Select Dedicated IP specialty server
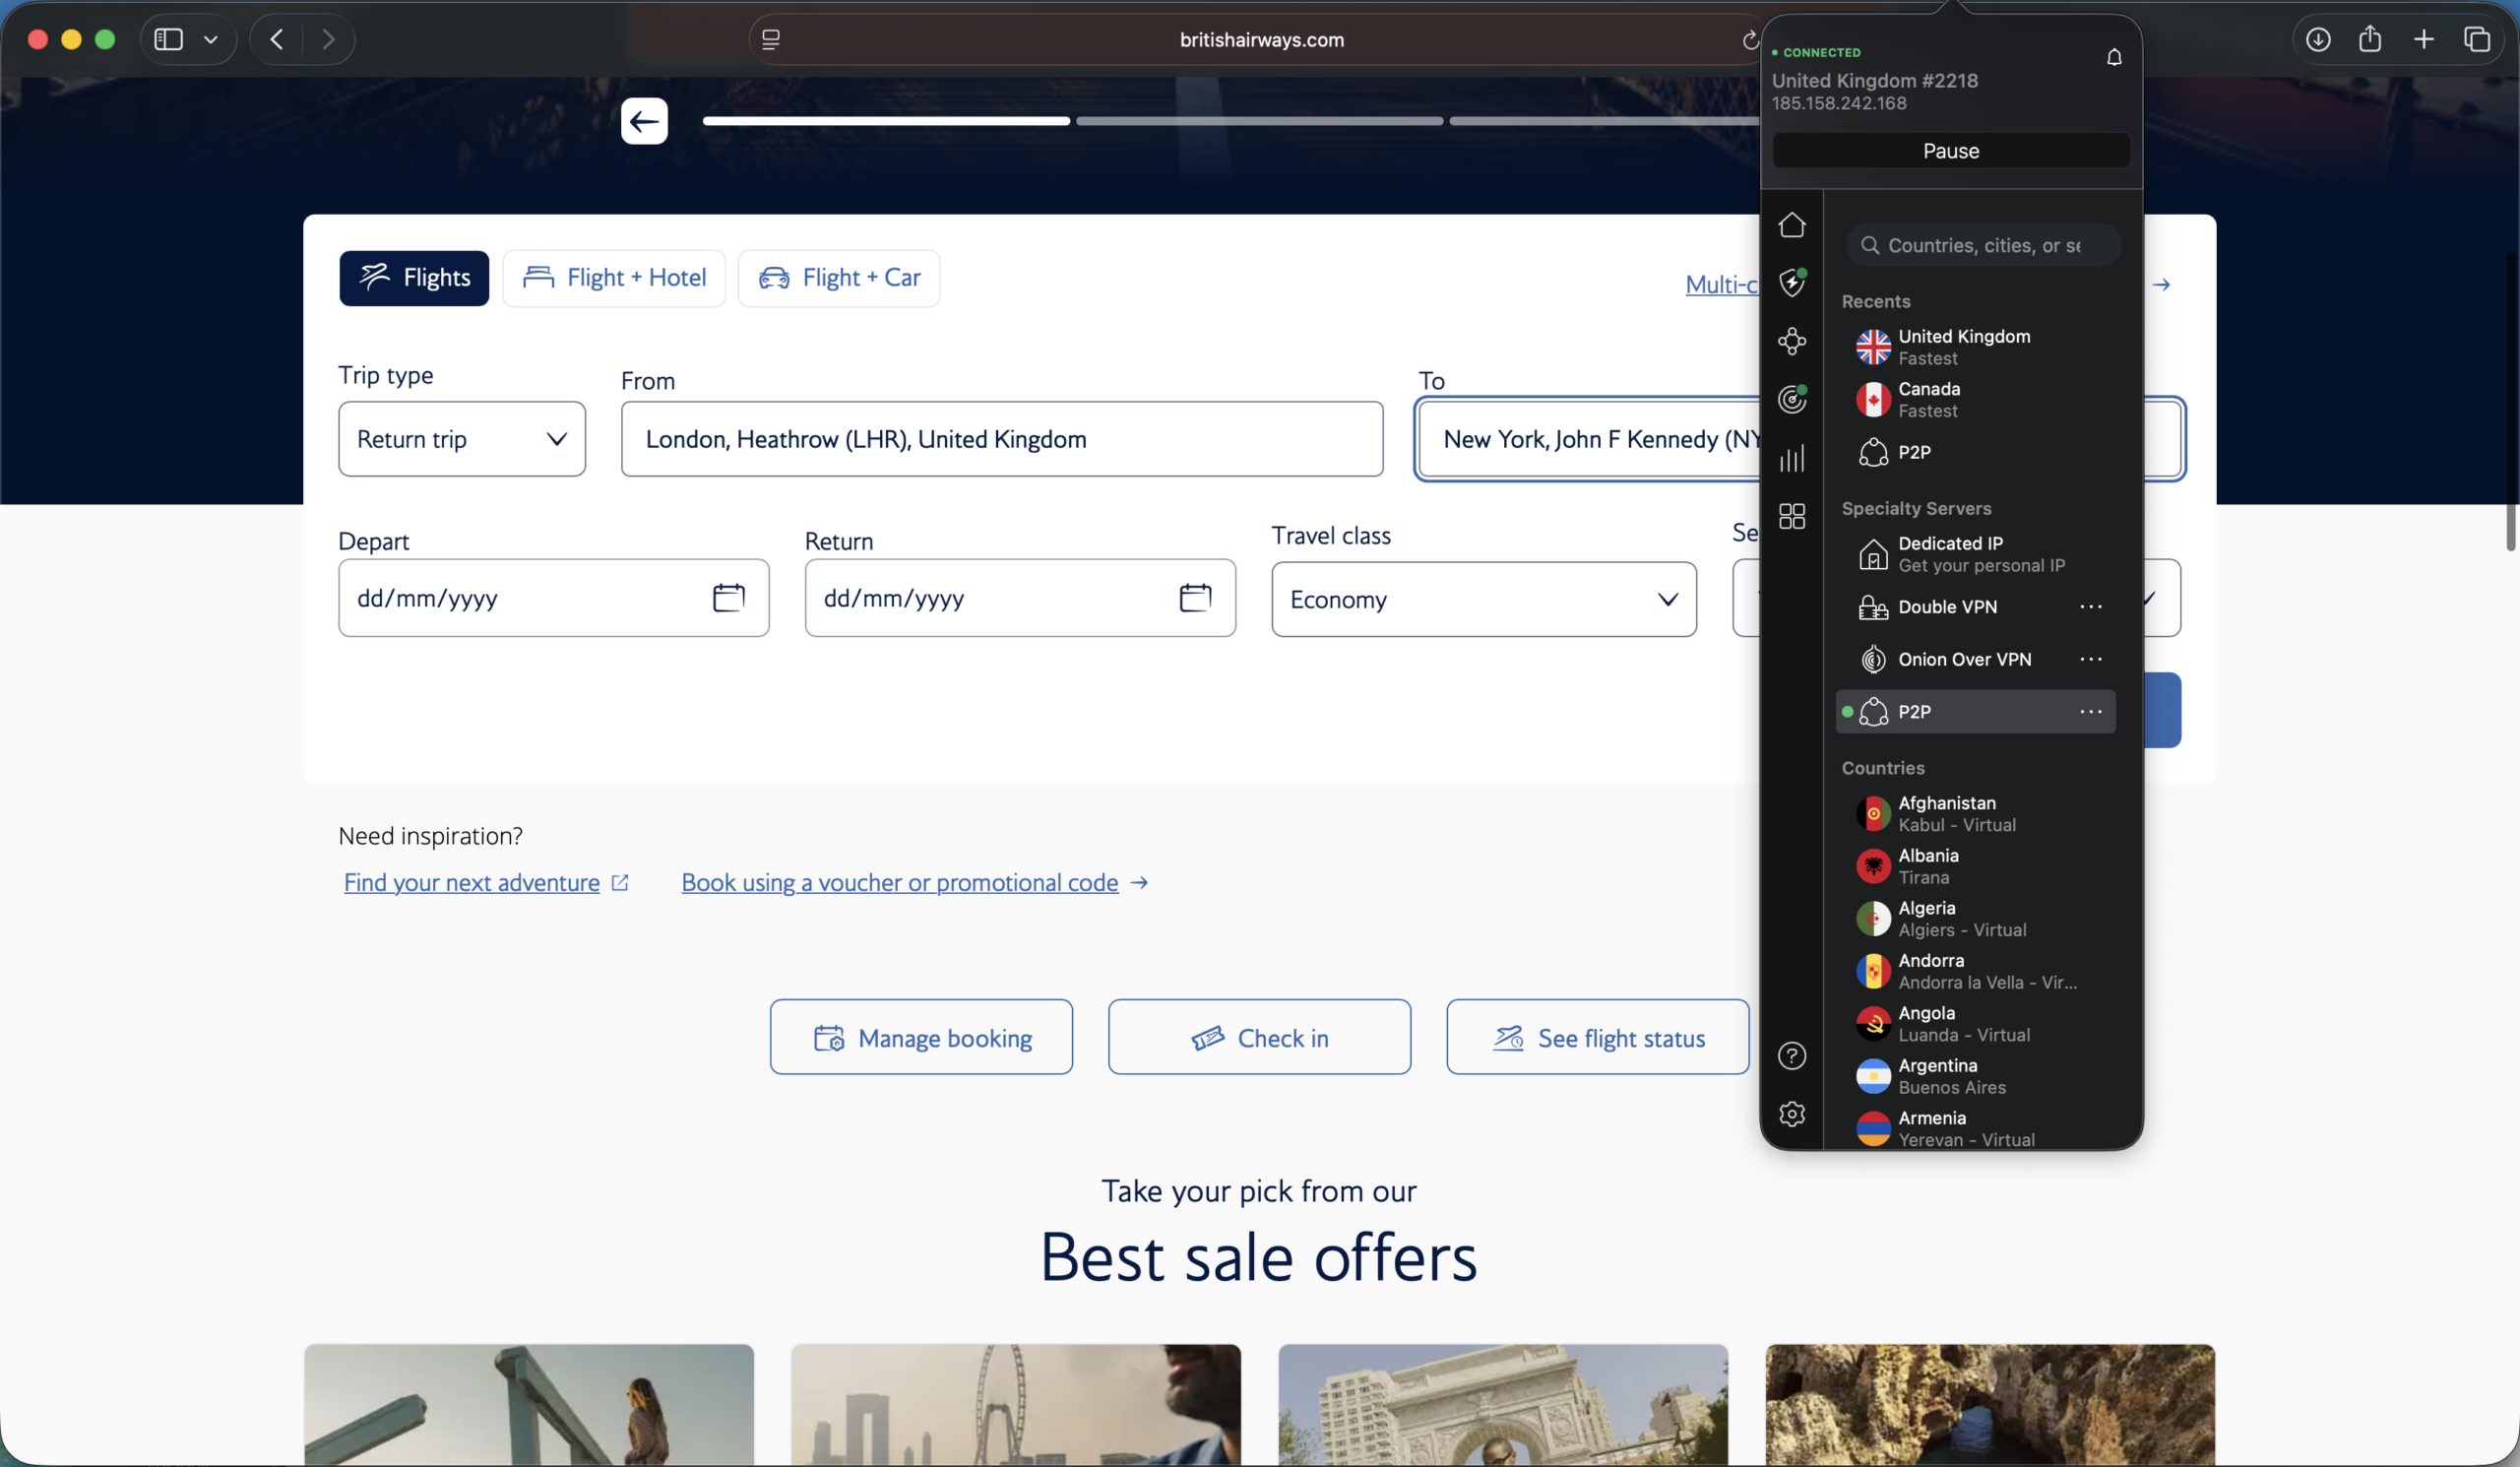2520x1467 pixels. pos(1975,554)
